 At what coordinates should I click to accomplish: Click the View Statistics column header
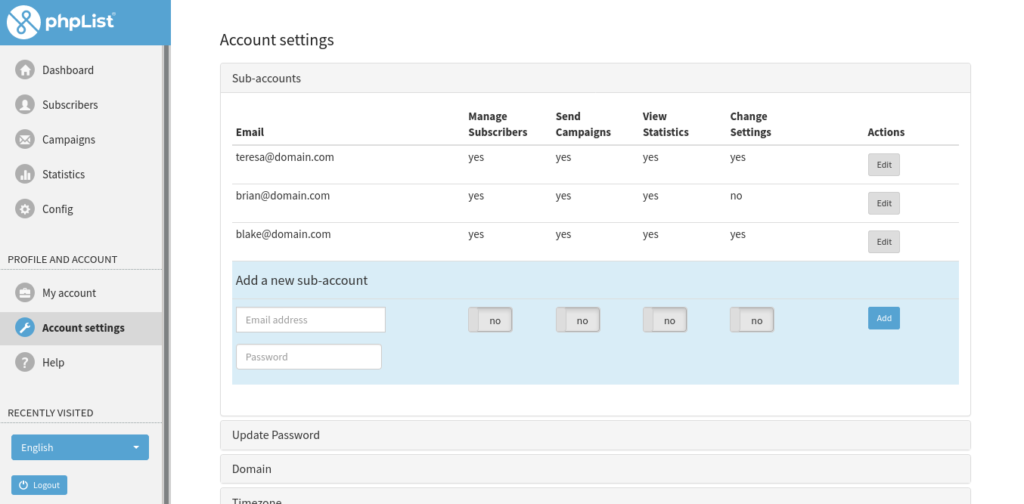[665, 124]
